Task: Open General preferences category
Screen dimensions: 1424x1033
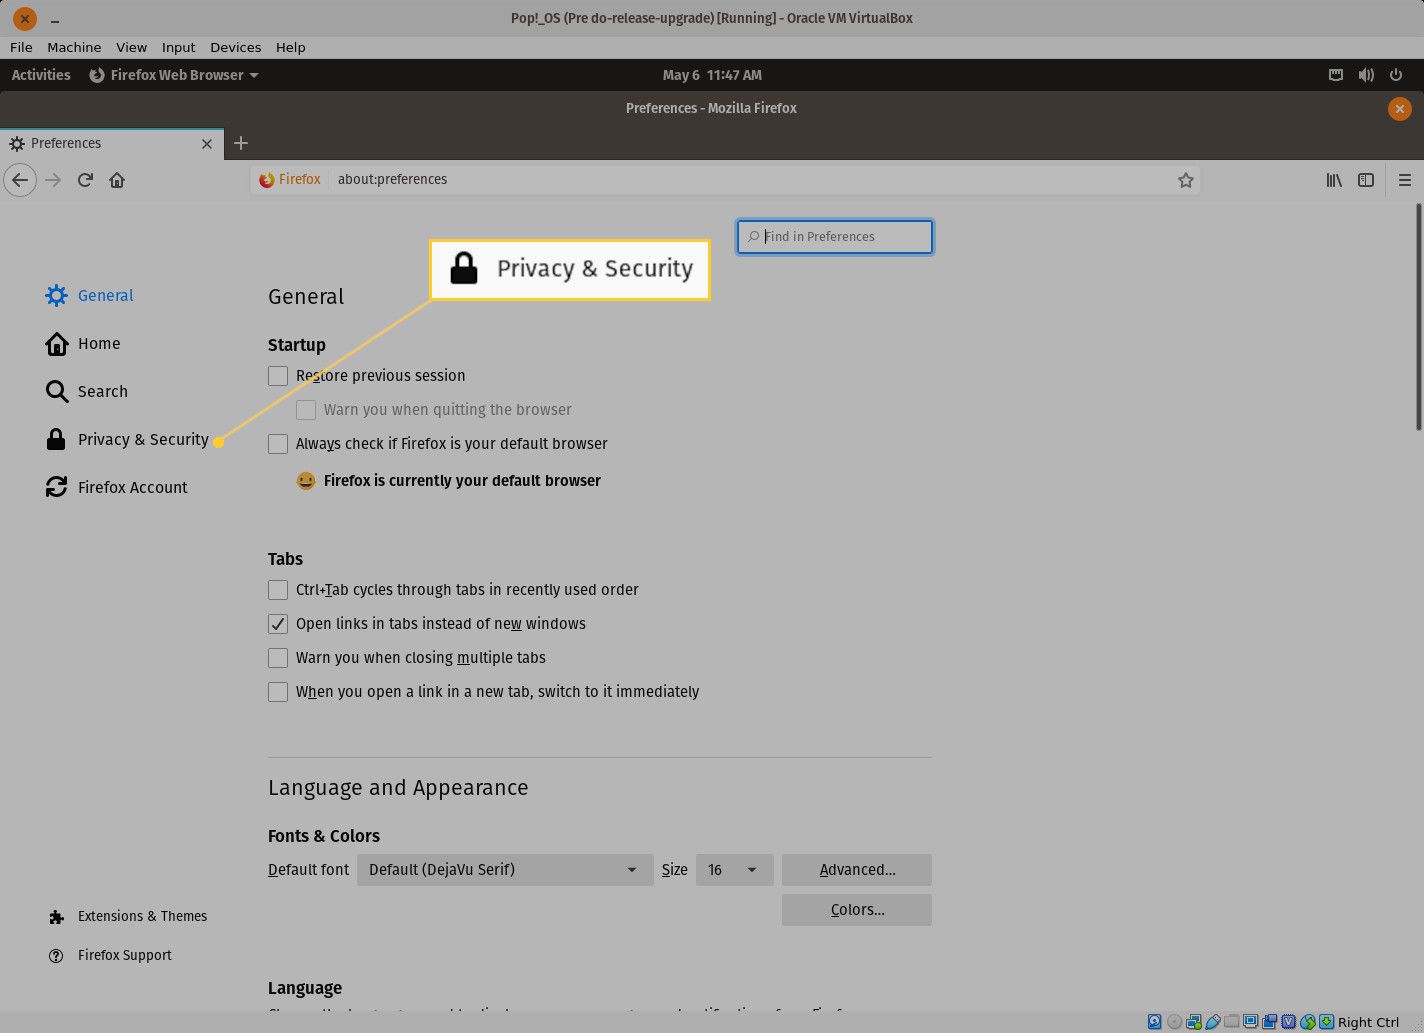Action: (x=89, y=296)
